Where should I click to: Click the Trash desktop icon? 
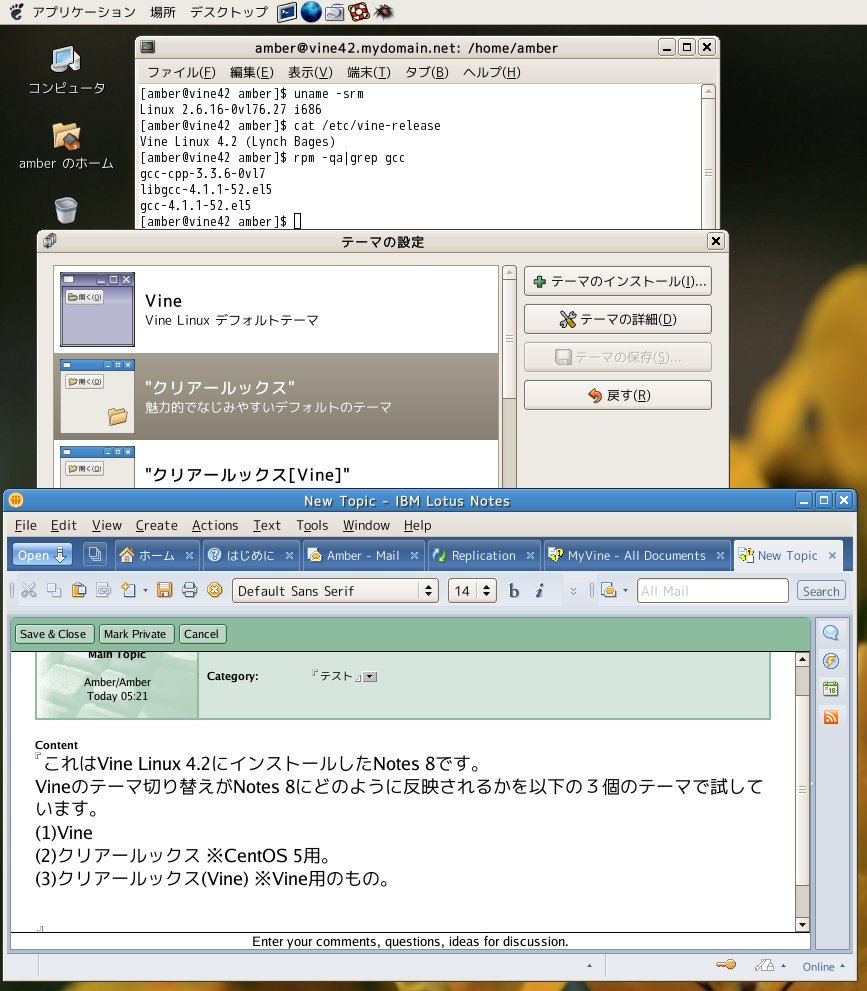[66, 210]
